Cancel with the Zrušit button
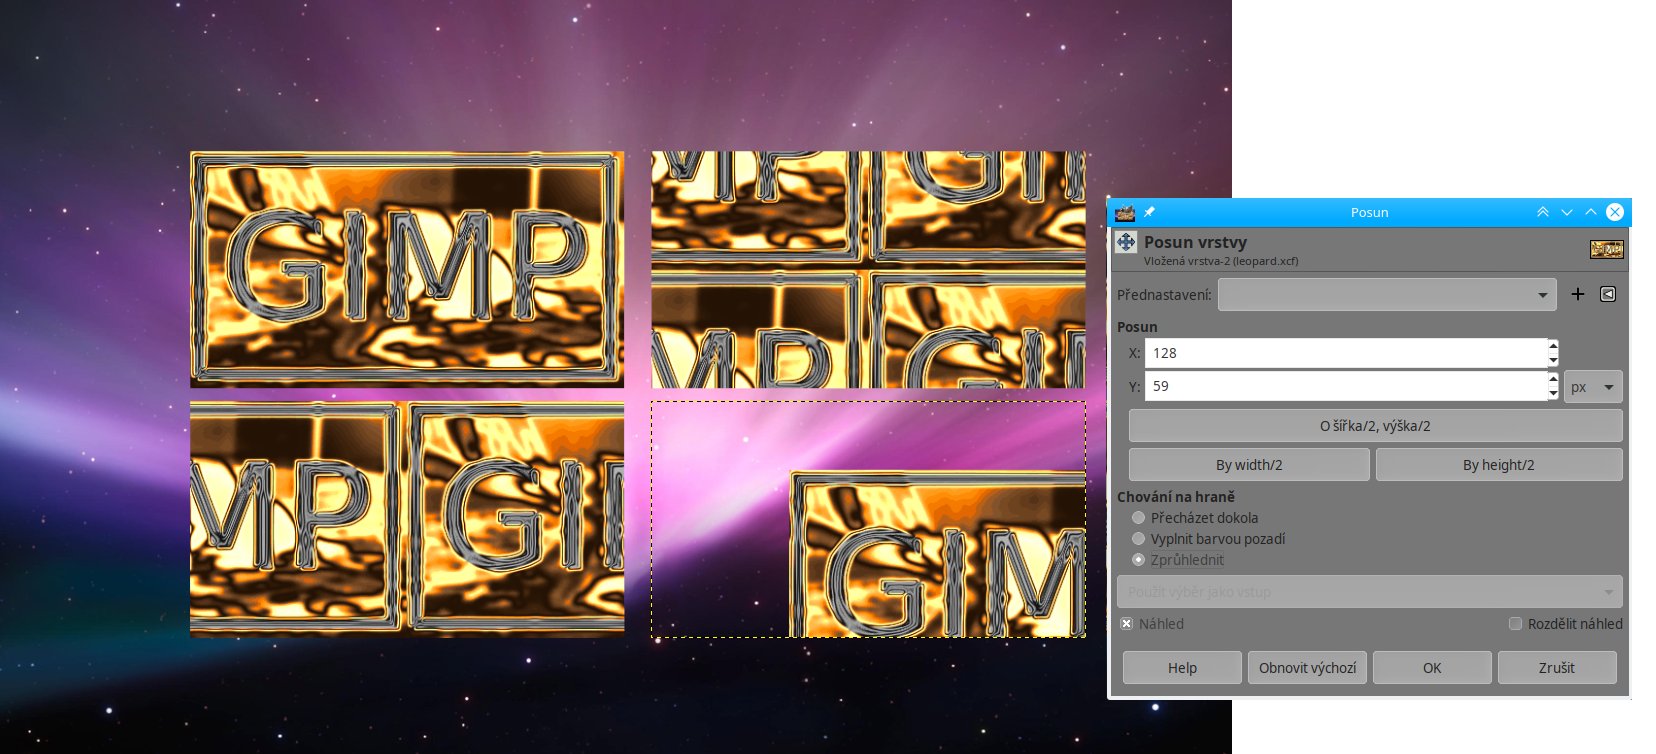Viewport: 1656px width, 754px height. point(1557,668)
